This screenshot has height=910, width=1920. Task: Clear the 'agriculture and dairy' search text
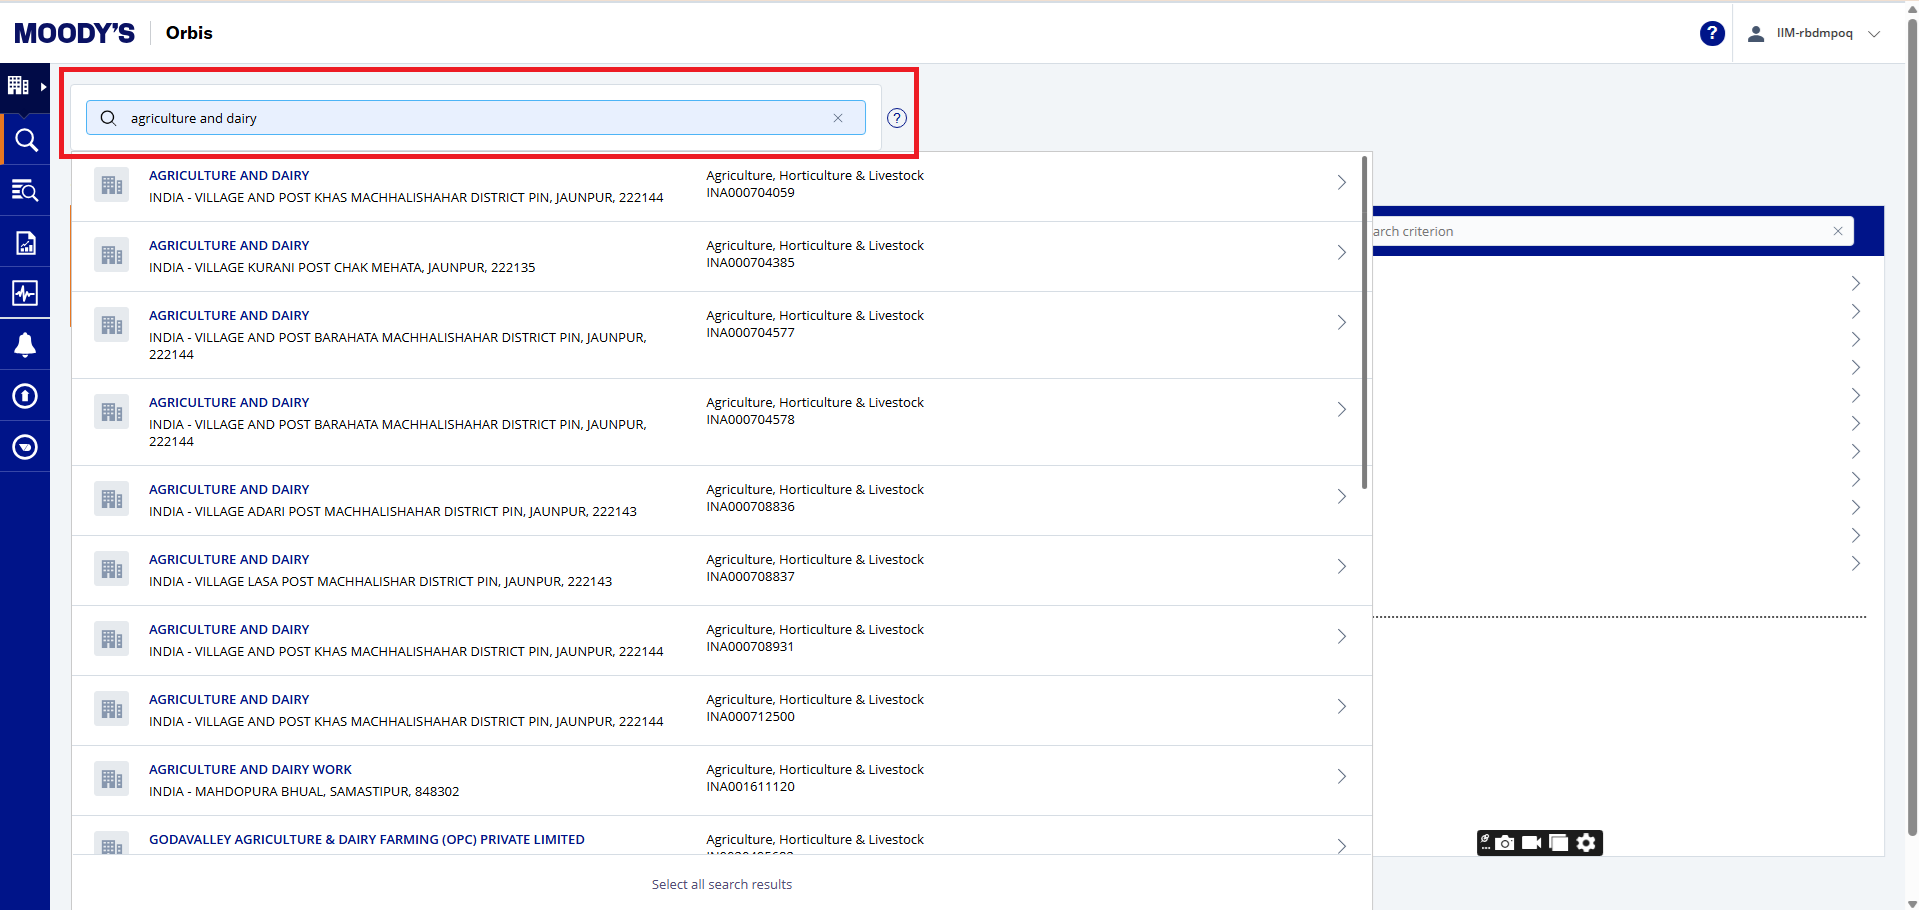tap(838, 118)
